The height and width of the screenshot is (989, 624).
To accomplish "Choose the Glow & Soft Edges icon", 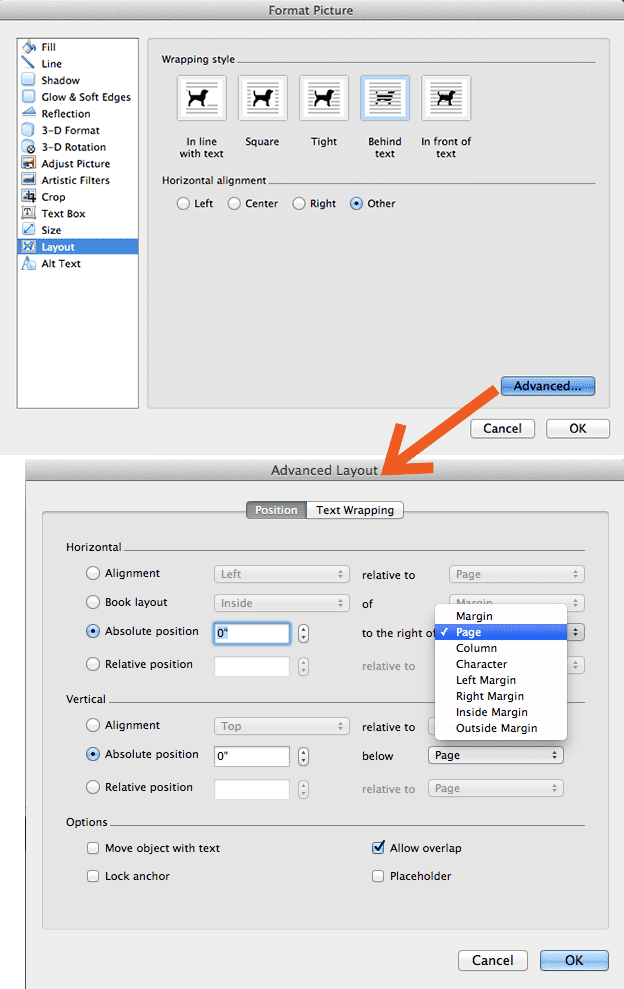I will (x=28, y=97).
